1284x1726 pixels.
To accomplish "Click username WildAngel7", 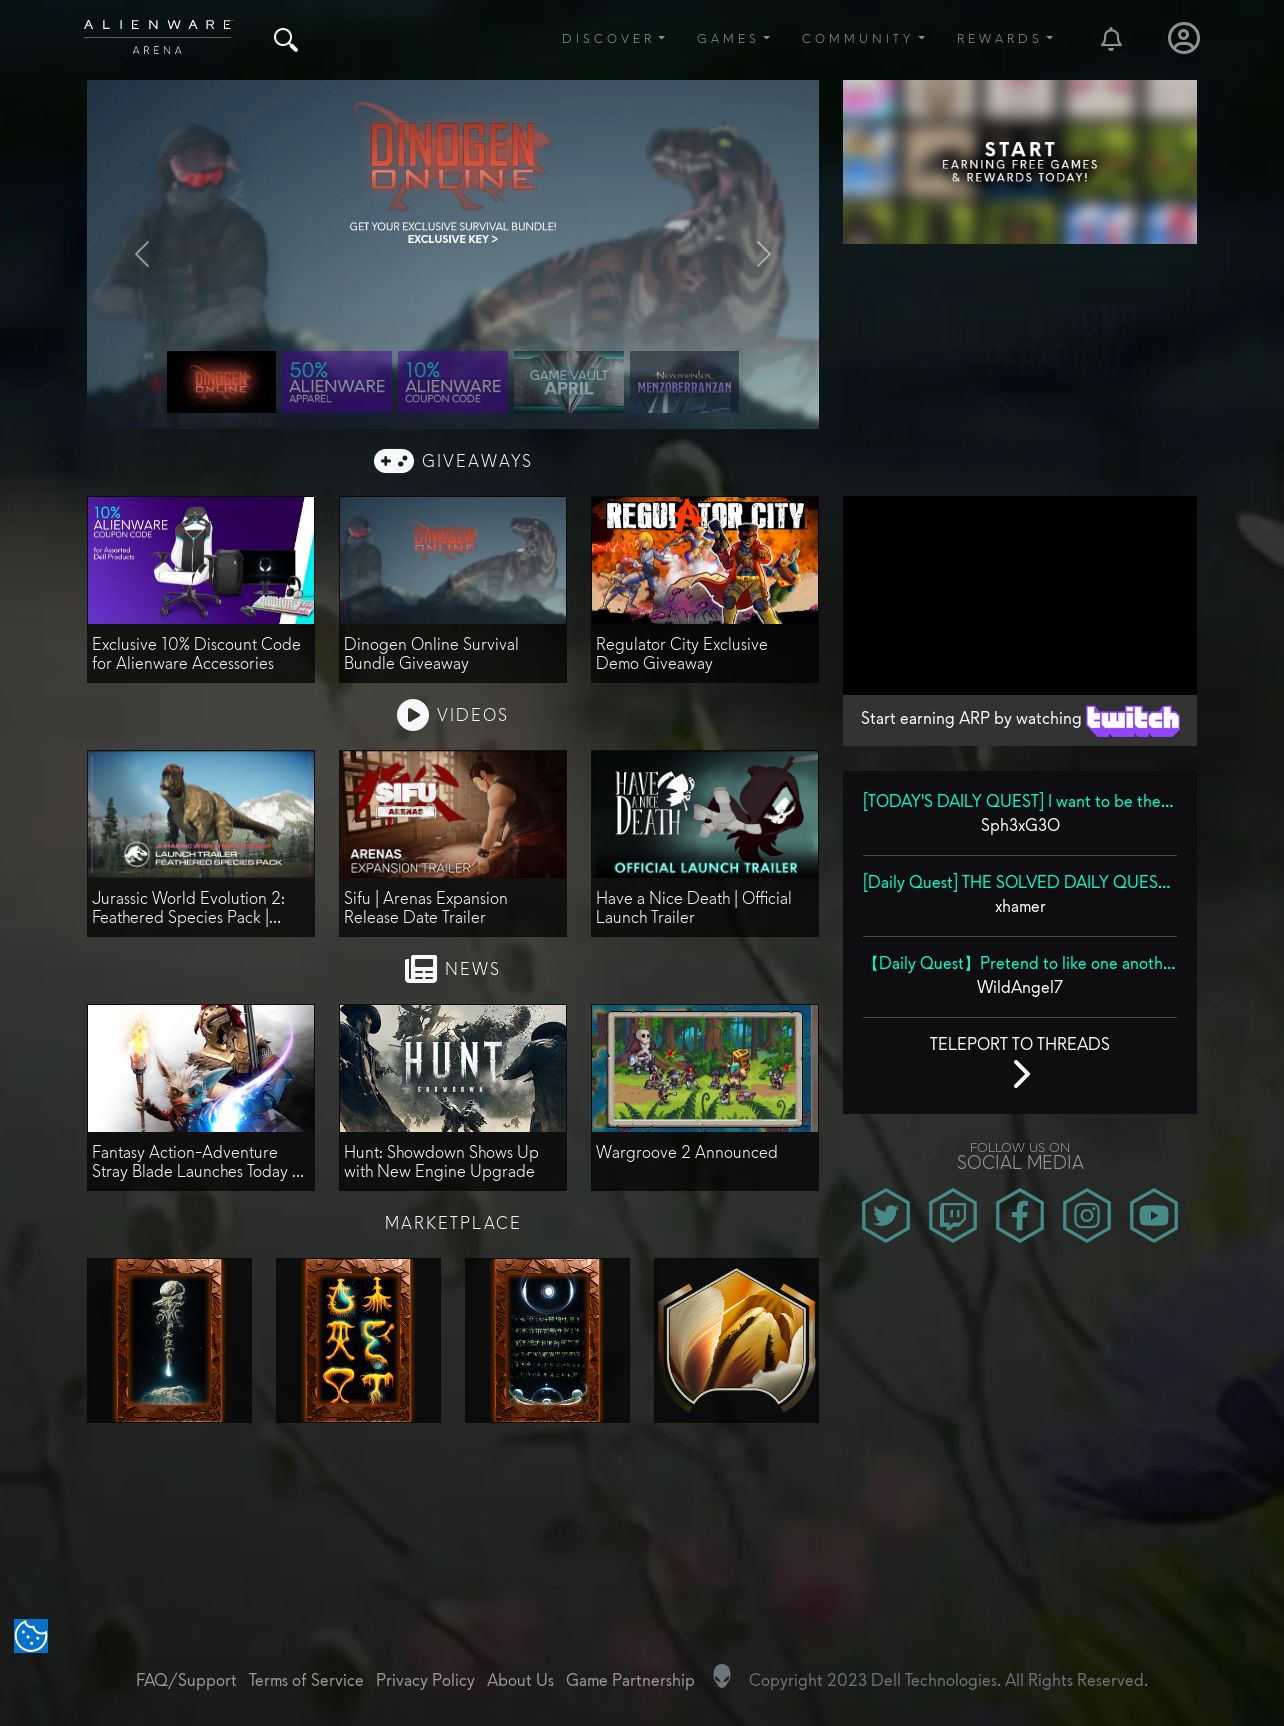I will point(1020,987).
